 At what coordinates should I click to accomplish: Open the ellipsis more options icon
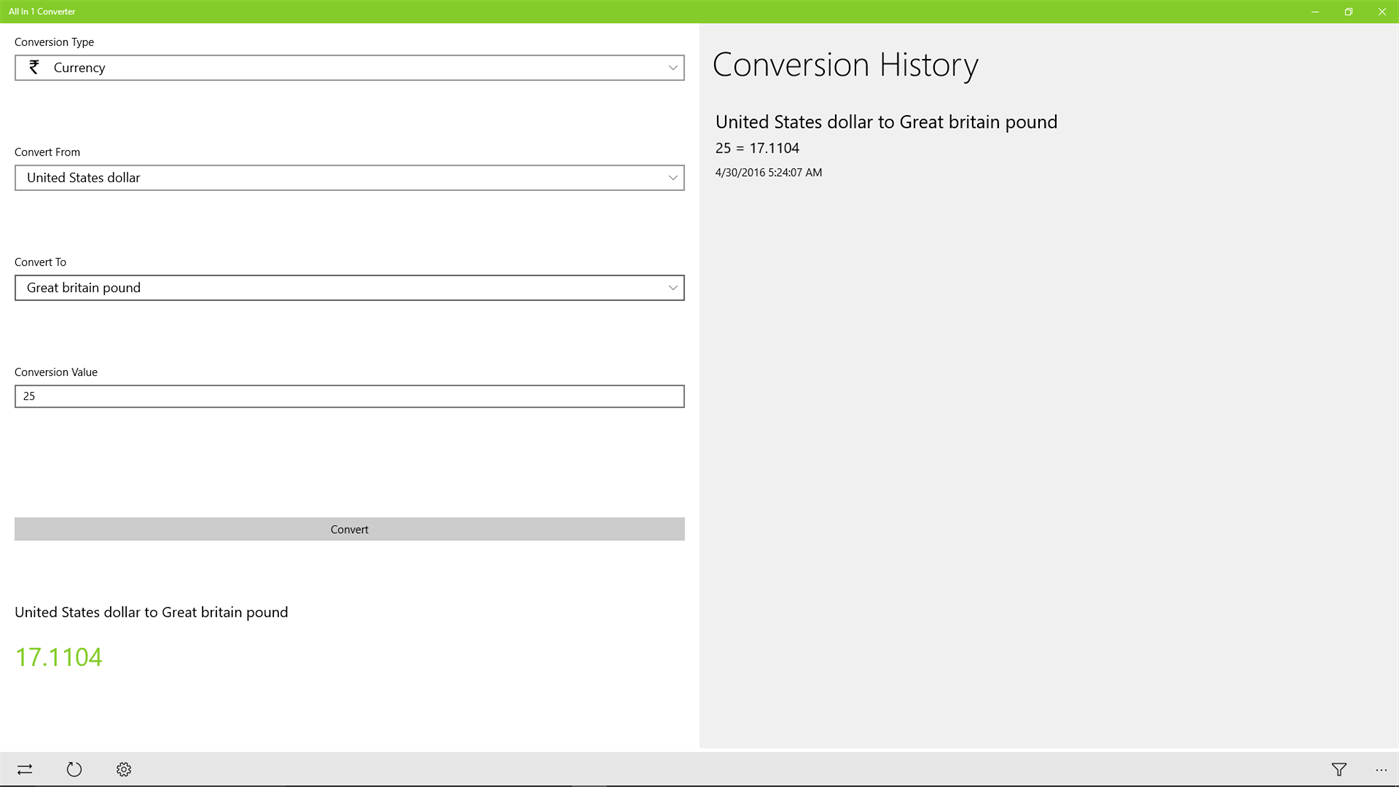(x=1379, y=768)
